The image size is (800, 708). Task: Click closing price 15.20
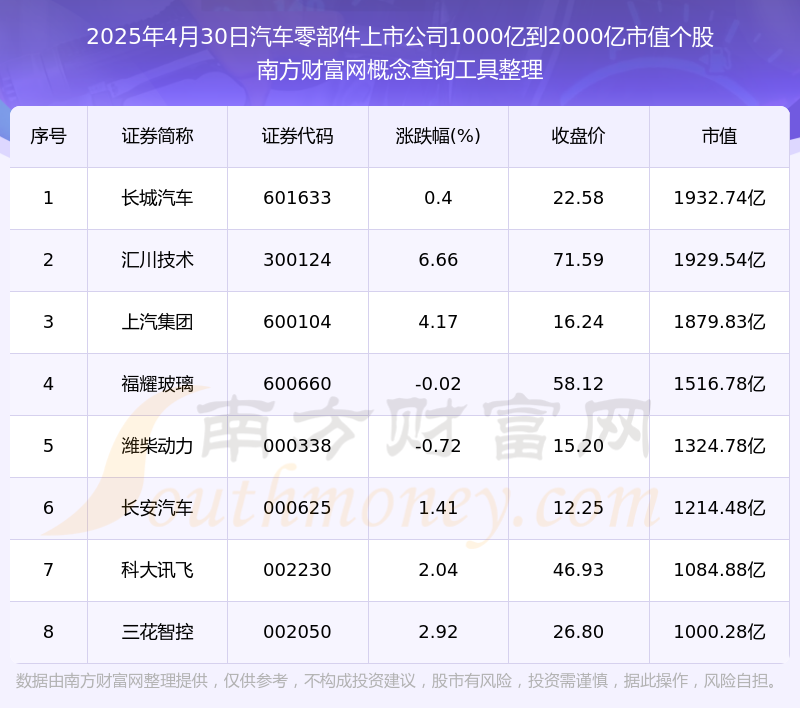tap(579, 446)
